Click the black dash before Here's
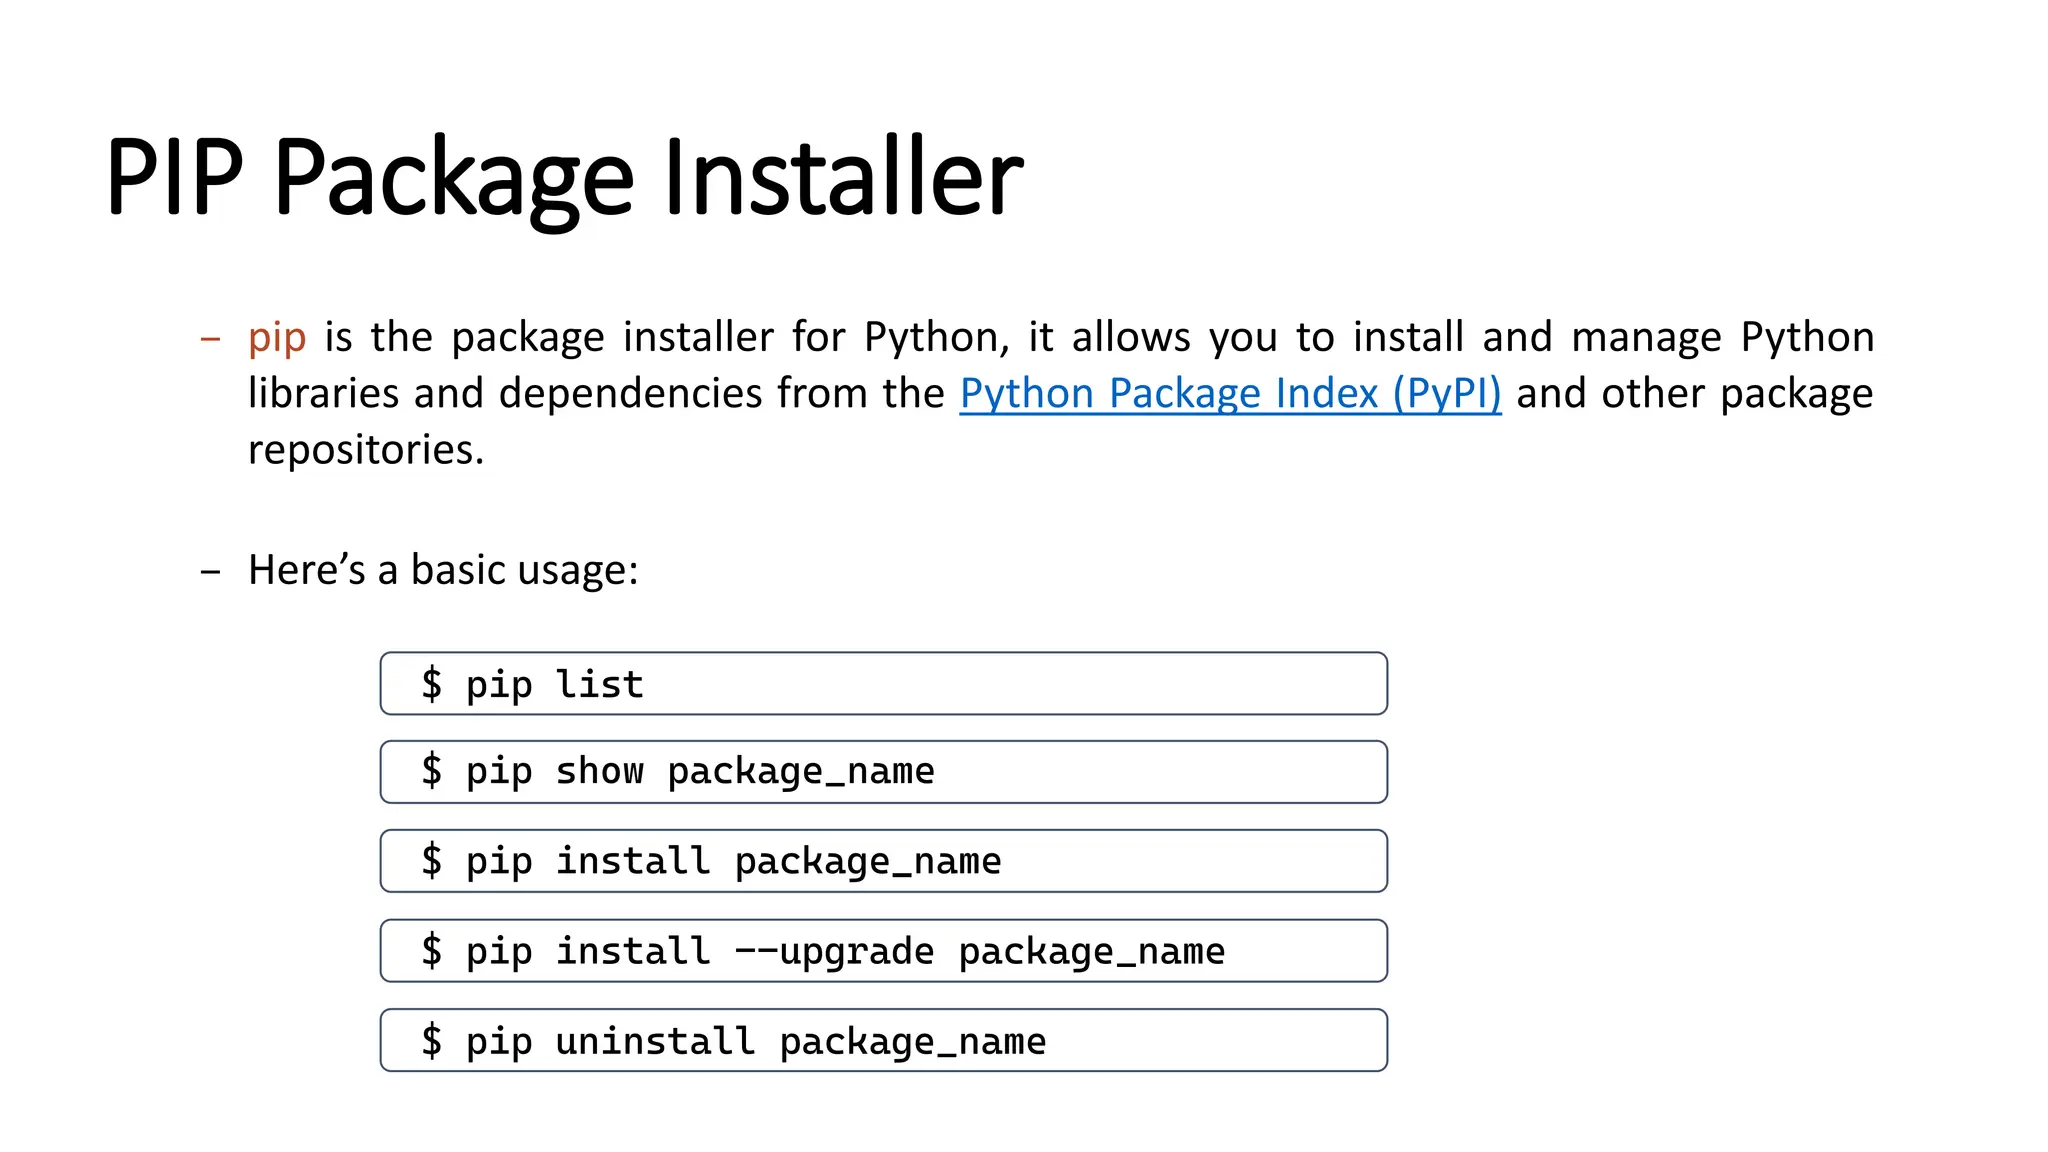Image resolution: width=2048 pixels, height=1152 pixels. click(210, 572)
